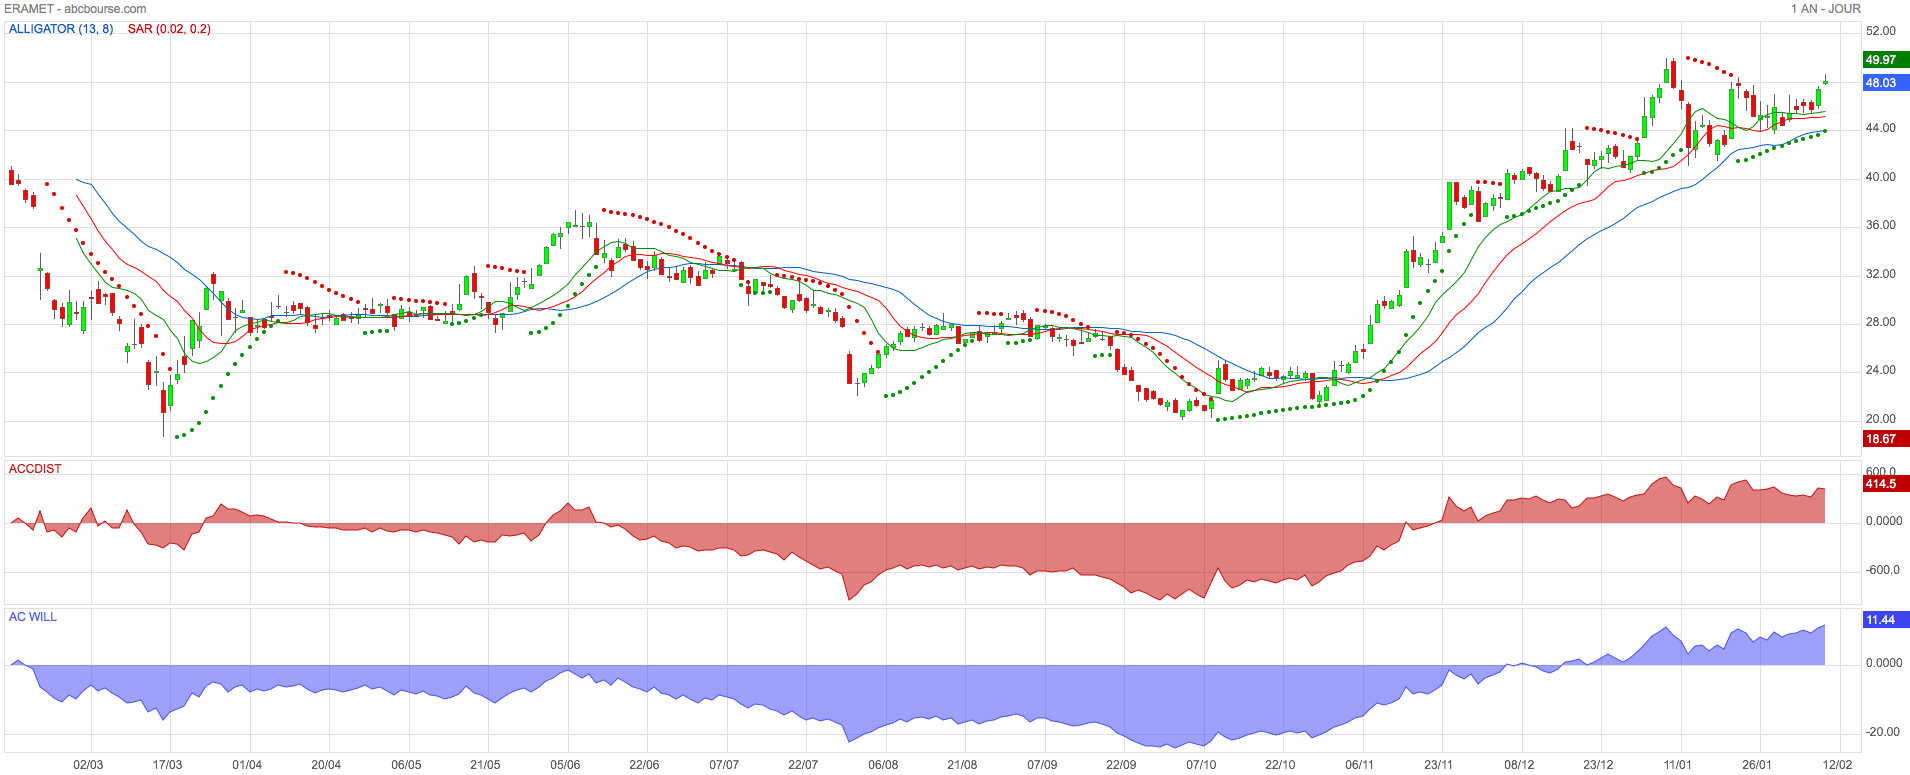Click the 40.00 price axis label

(x=1881, y=177)
